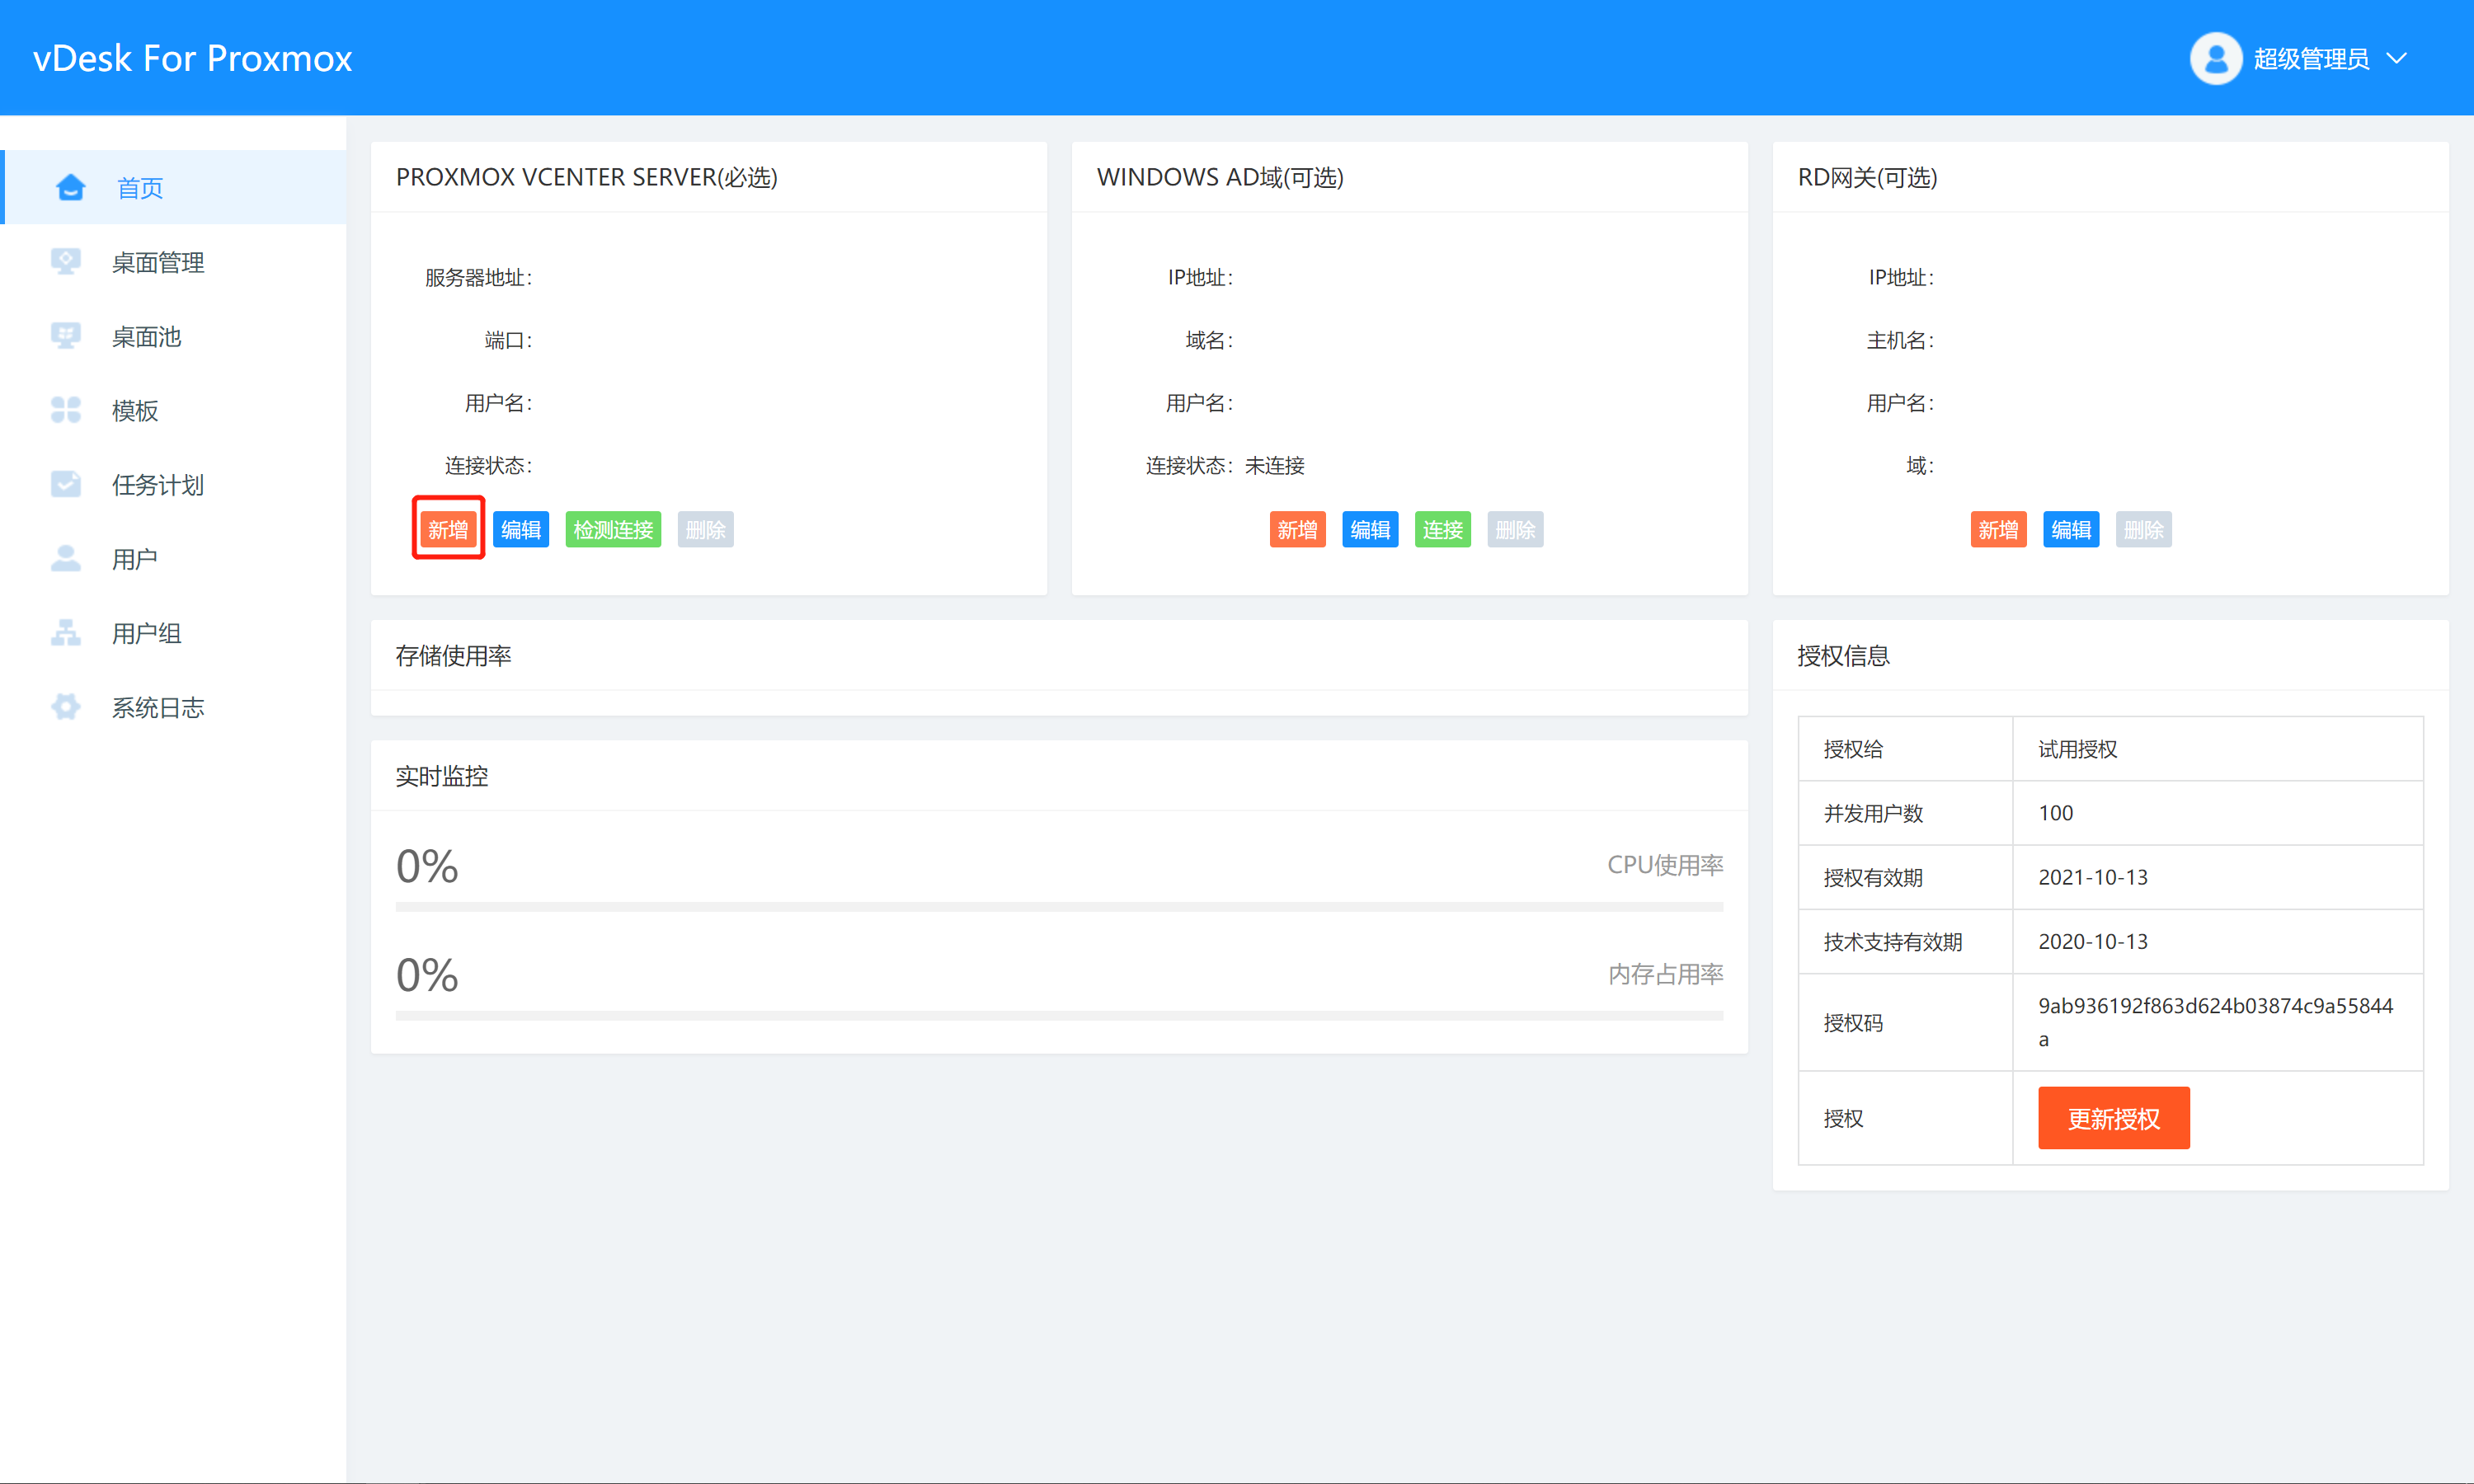Image resolution: width=2474 pixels, height=1484 pixels.
Task: Open the 任务计划 menu item
Action: [175, 485]
